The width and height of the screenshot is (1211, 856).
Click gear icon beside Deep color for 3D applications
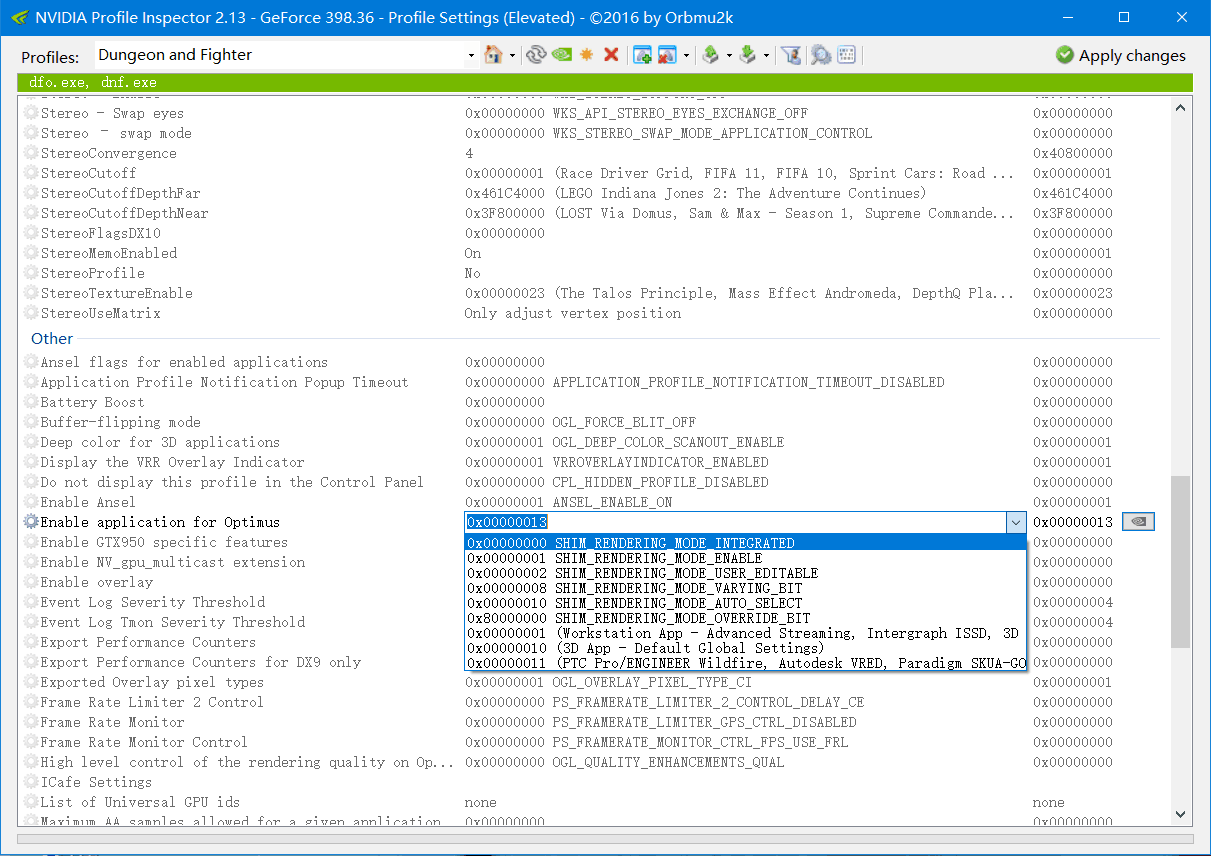point(31,442)
